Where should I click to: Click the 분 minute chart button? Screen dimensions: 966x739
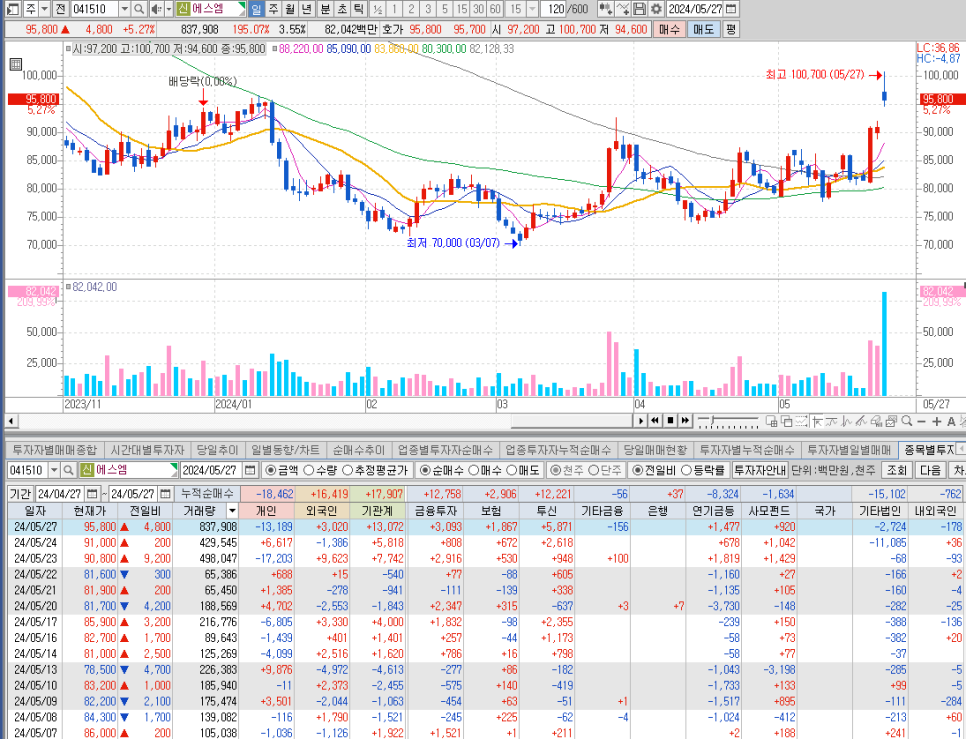pyautogui.click(x=325, y=9)
